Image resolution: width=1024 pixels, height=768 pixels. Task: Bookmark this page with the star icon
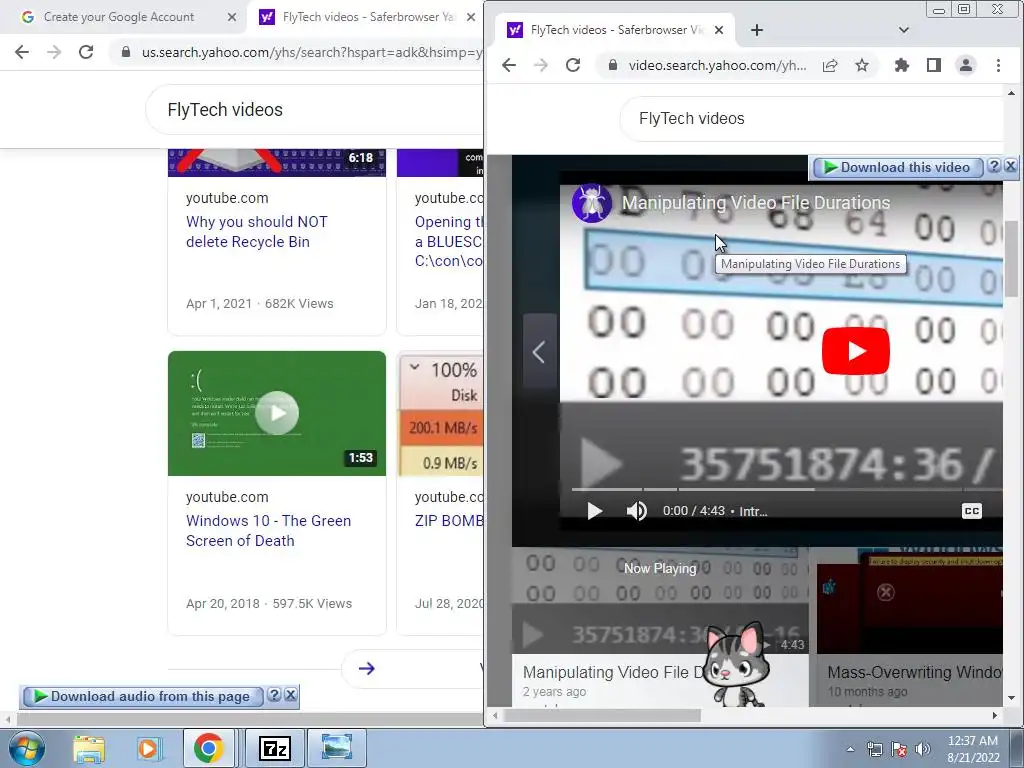(x=862, y=65)
